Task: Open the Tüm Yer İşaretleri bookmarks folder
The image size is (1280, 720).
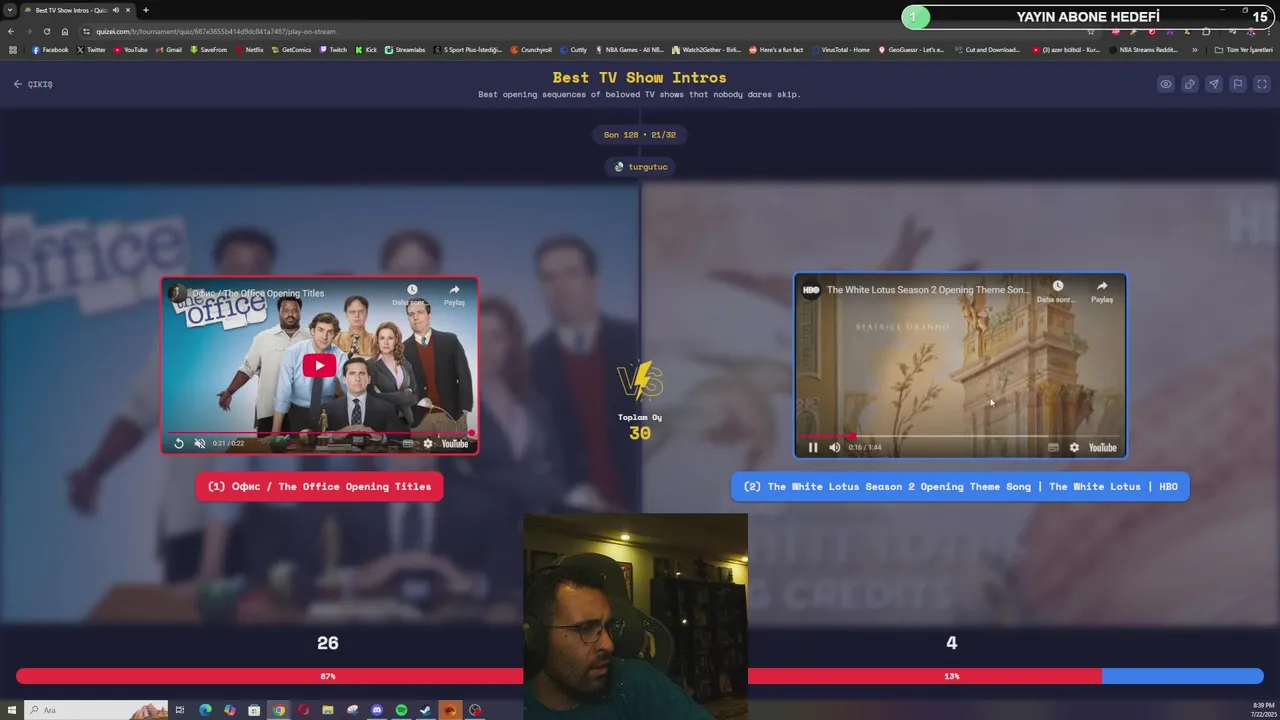Action: pos(1243,50)
